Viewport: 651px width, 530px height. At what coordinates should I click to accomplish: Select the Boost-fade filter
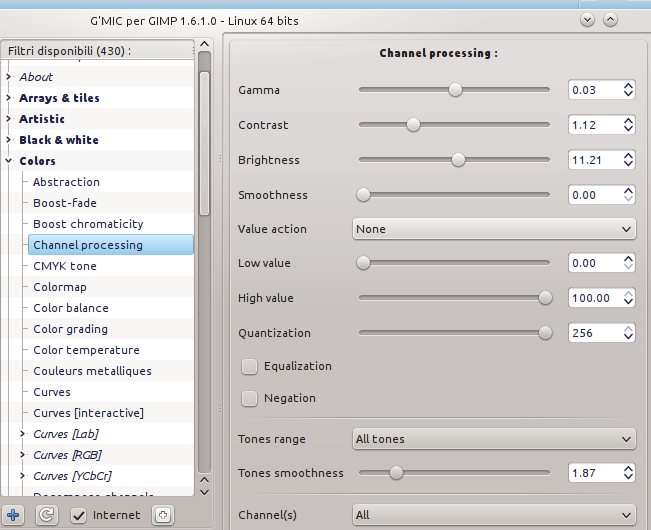[x=65, y=203]
